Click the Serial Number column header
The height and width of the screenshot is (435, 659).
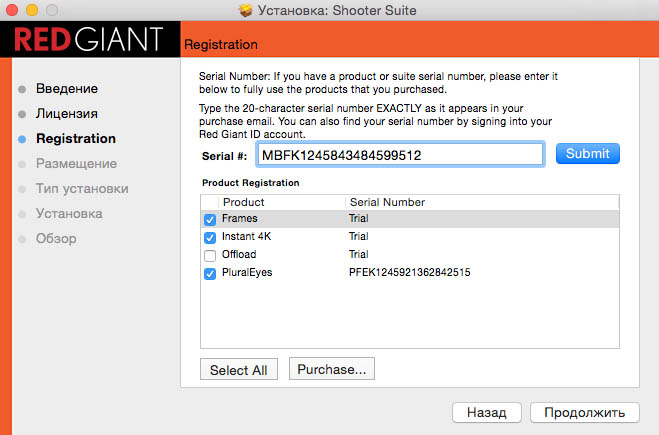point(387,202)
